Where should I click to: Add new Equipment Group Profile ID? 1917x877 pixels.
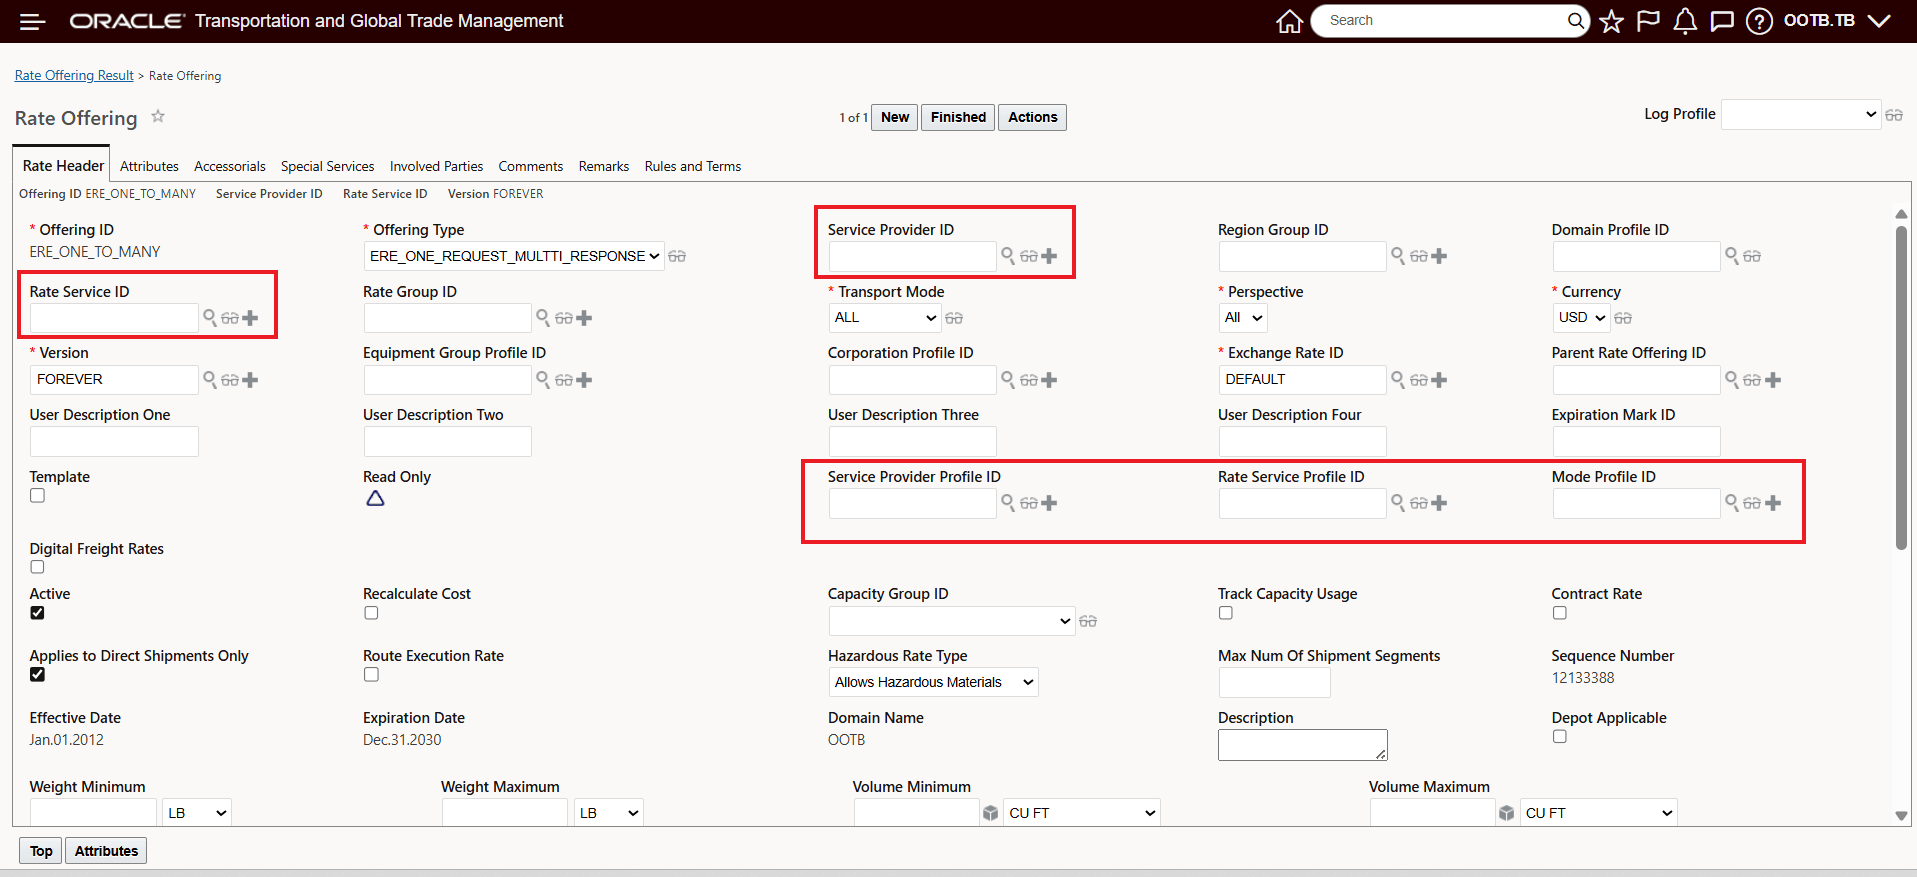(x=584, y=380)
